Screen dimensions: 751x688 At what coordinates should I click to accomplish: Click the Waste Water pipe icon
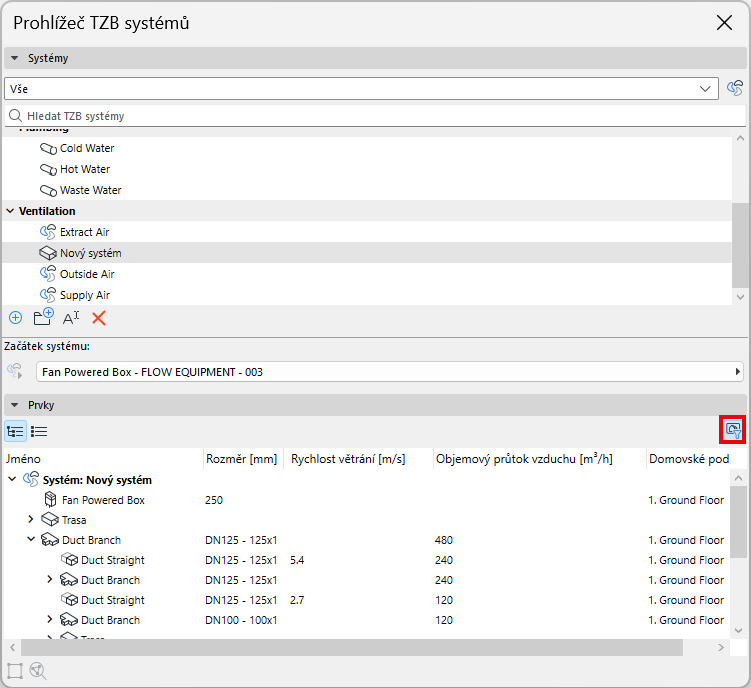click(x=48, y=191)
